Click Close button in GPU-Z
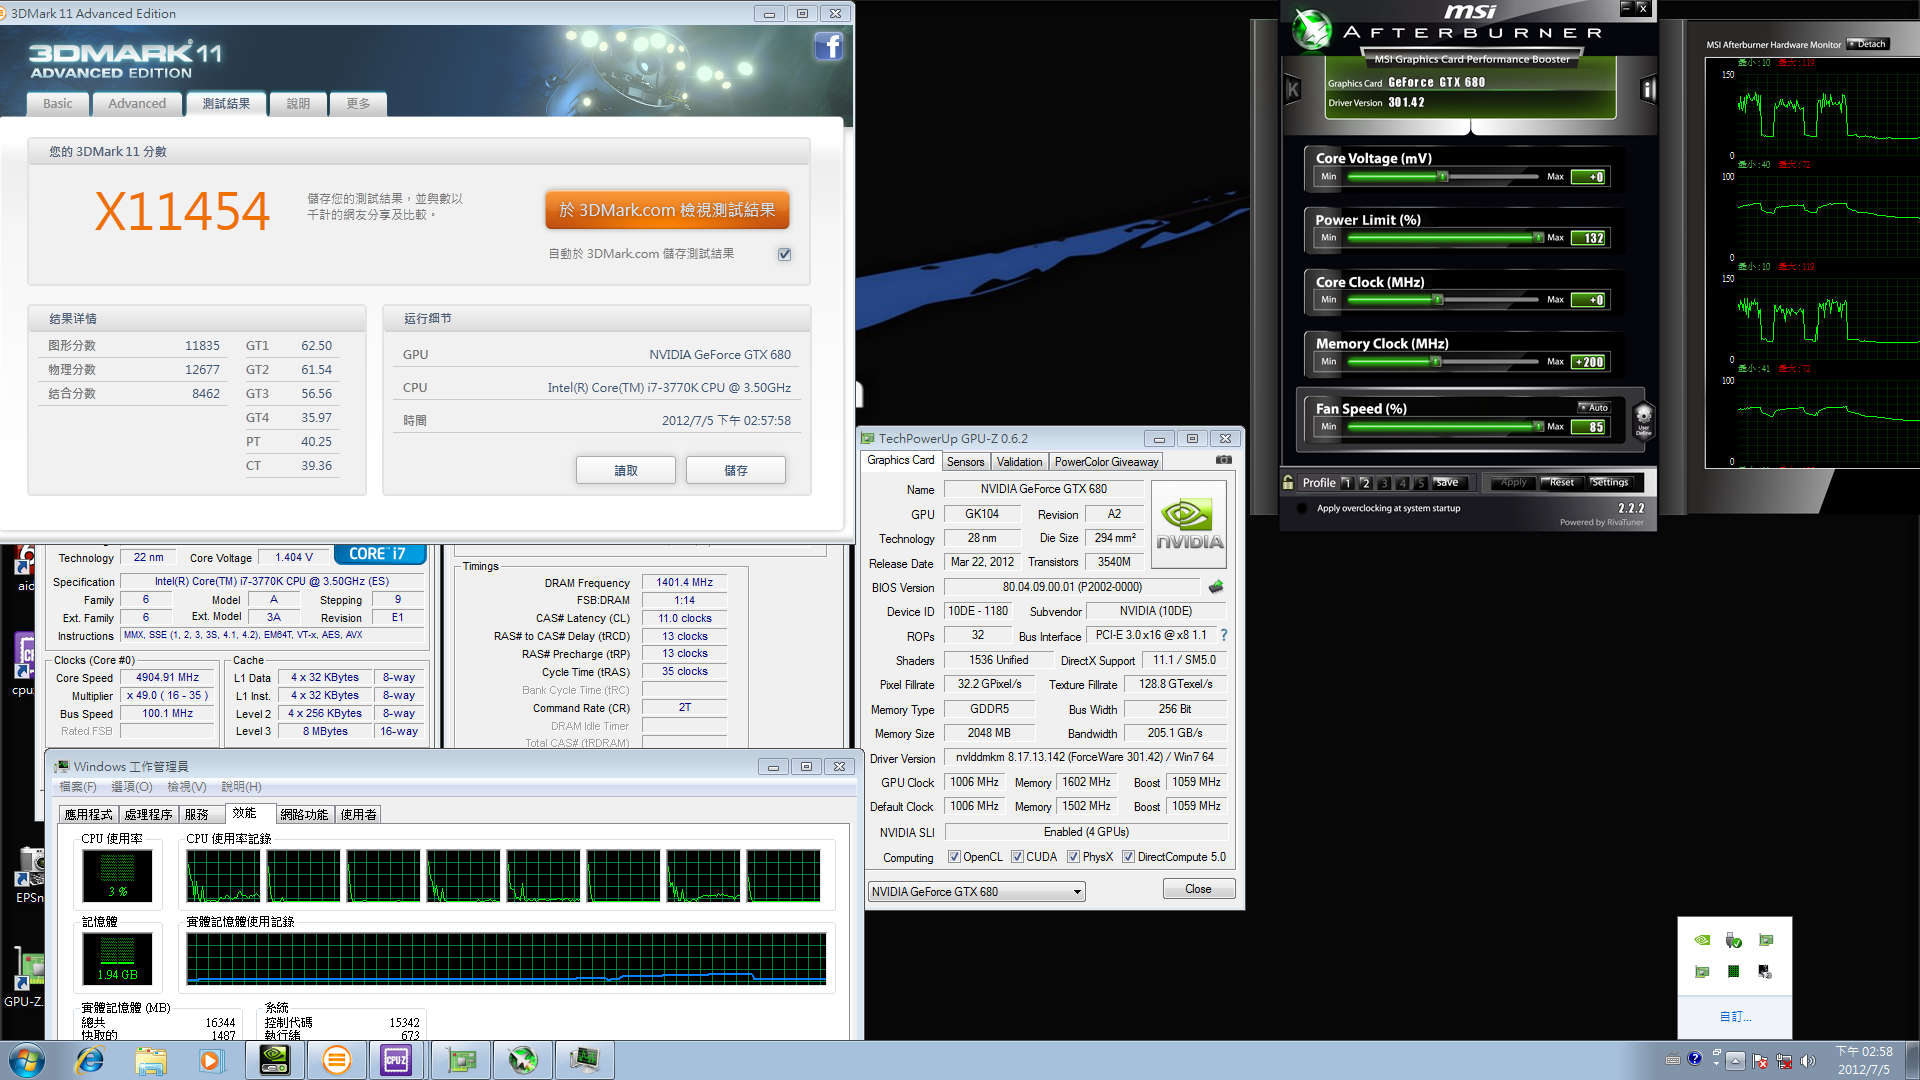 [x=1198, y=889]
